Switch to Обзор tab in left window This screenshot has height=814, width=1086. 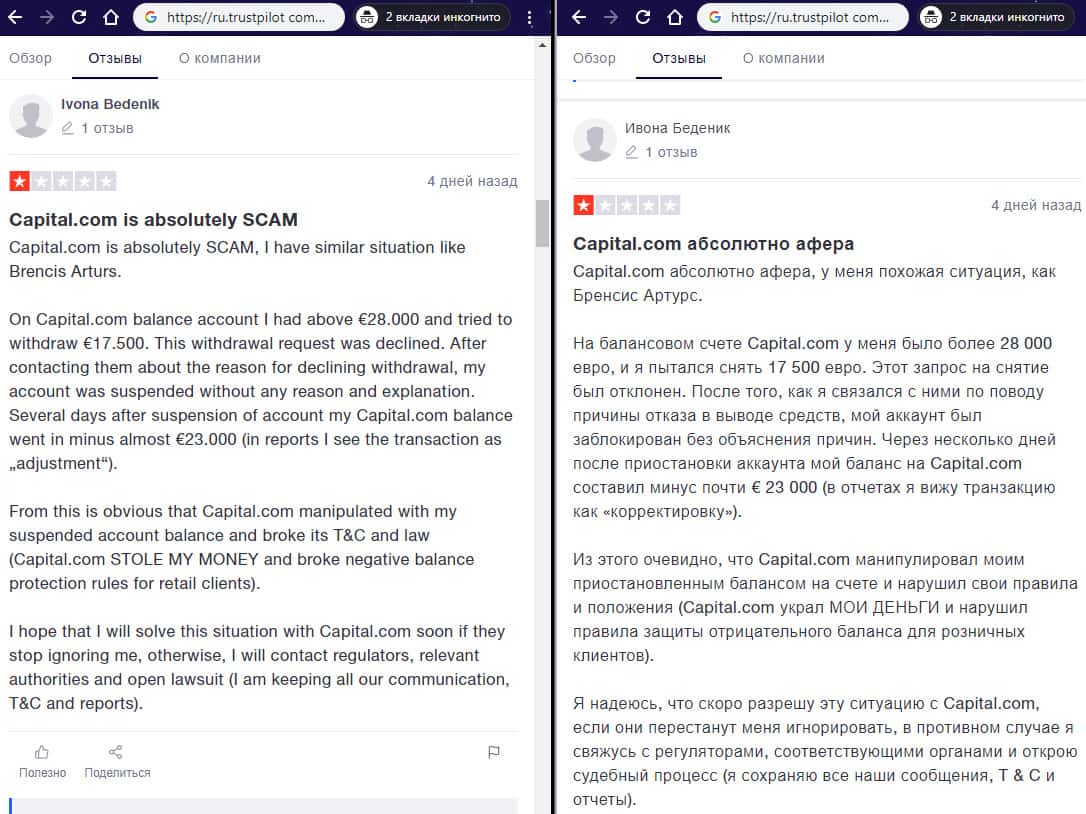[30, 58]
